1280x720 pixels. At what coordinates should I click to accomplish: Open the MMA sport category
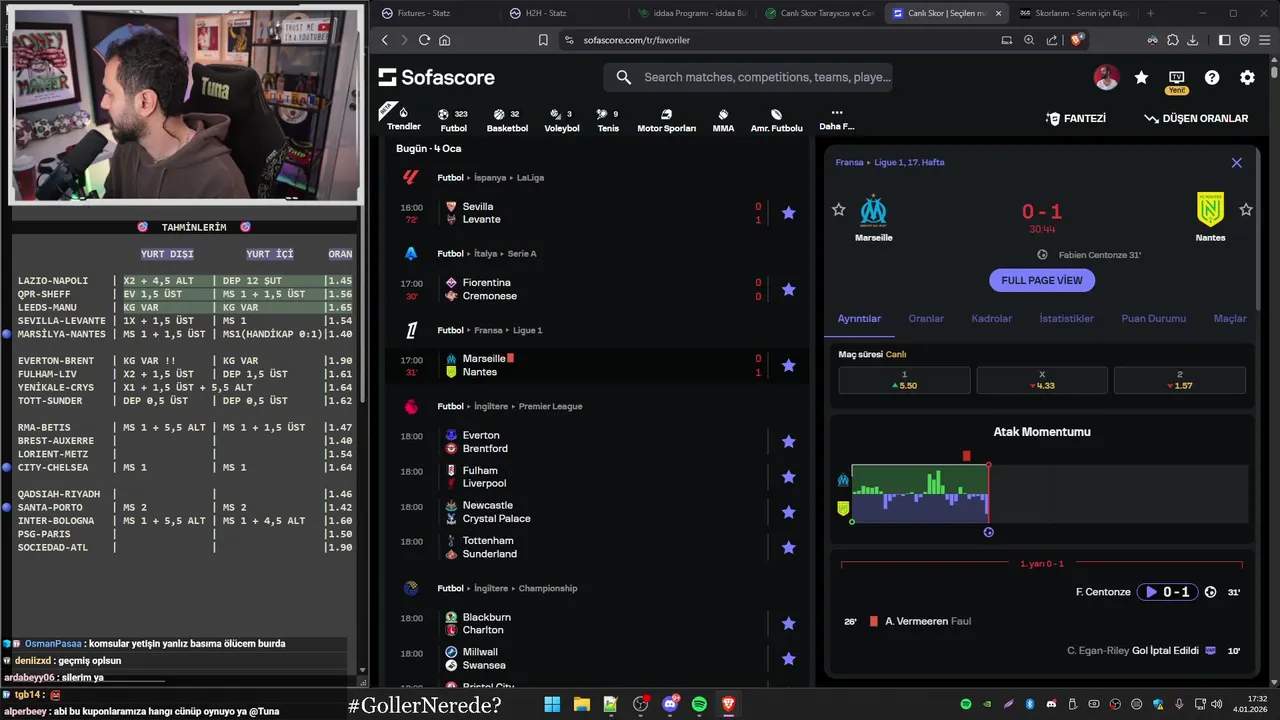(723, 120)
